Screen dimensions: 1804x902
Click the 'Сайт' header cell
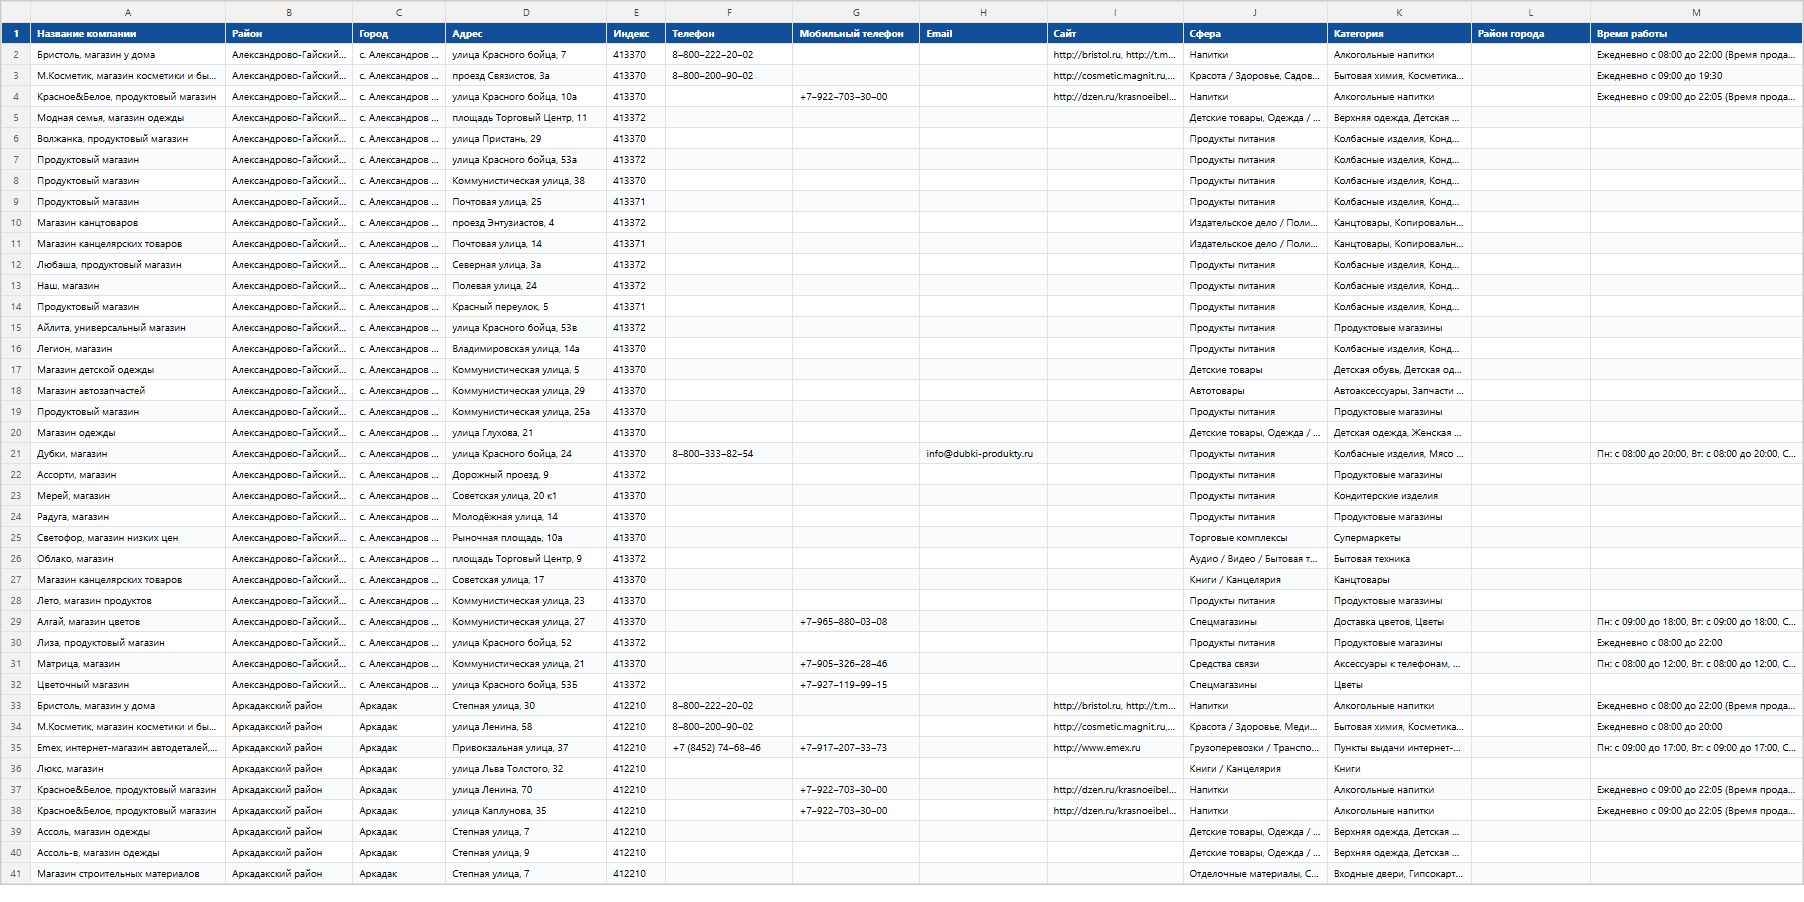click(1115, 34)
